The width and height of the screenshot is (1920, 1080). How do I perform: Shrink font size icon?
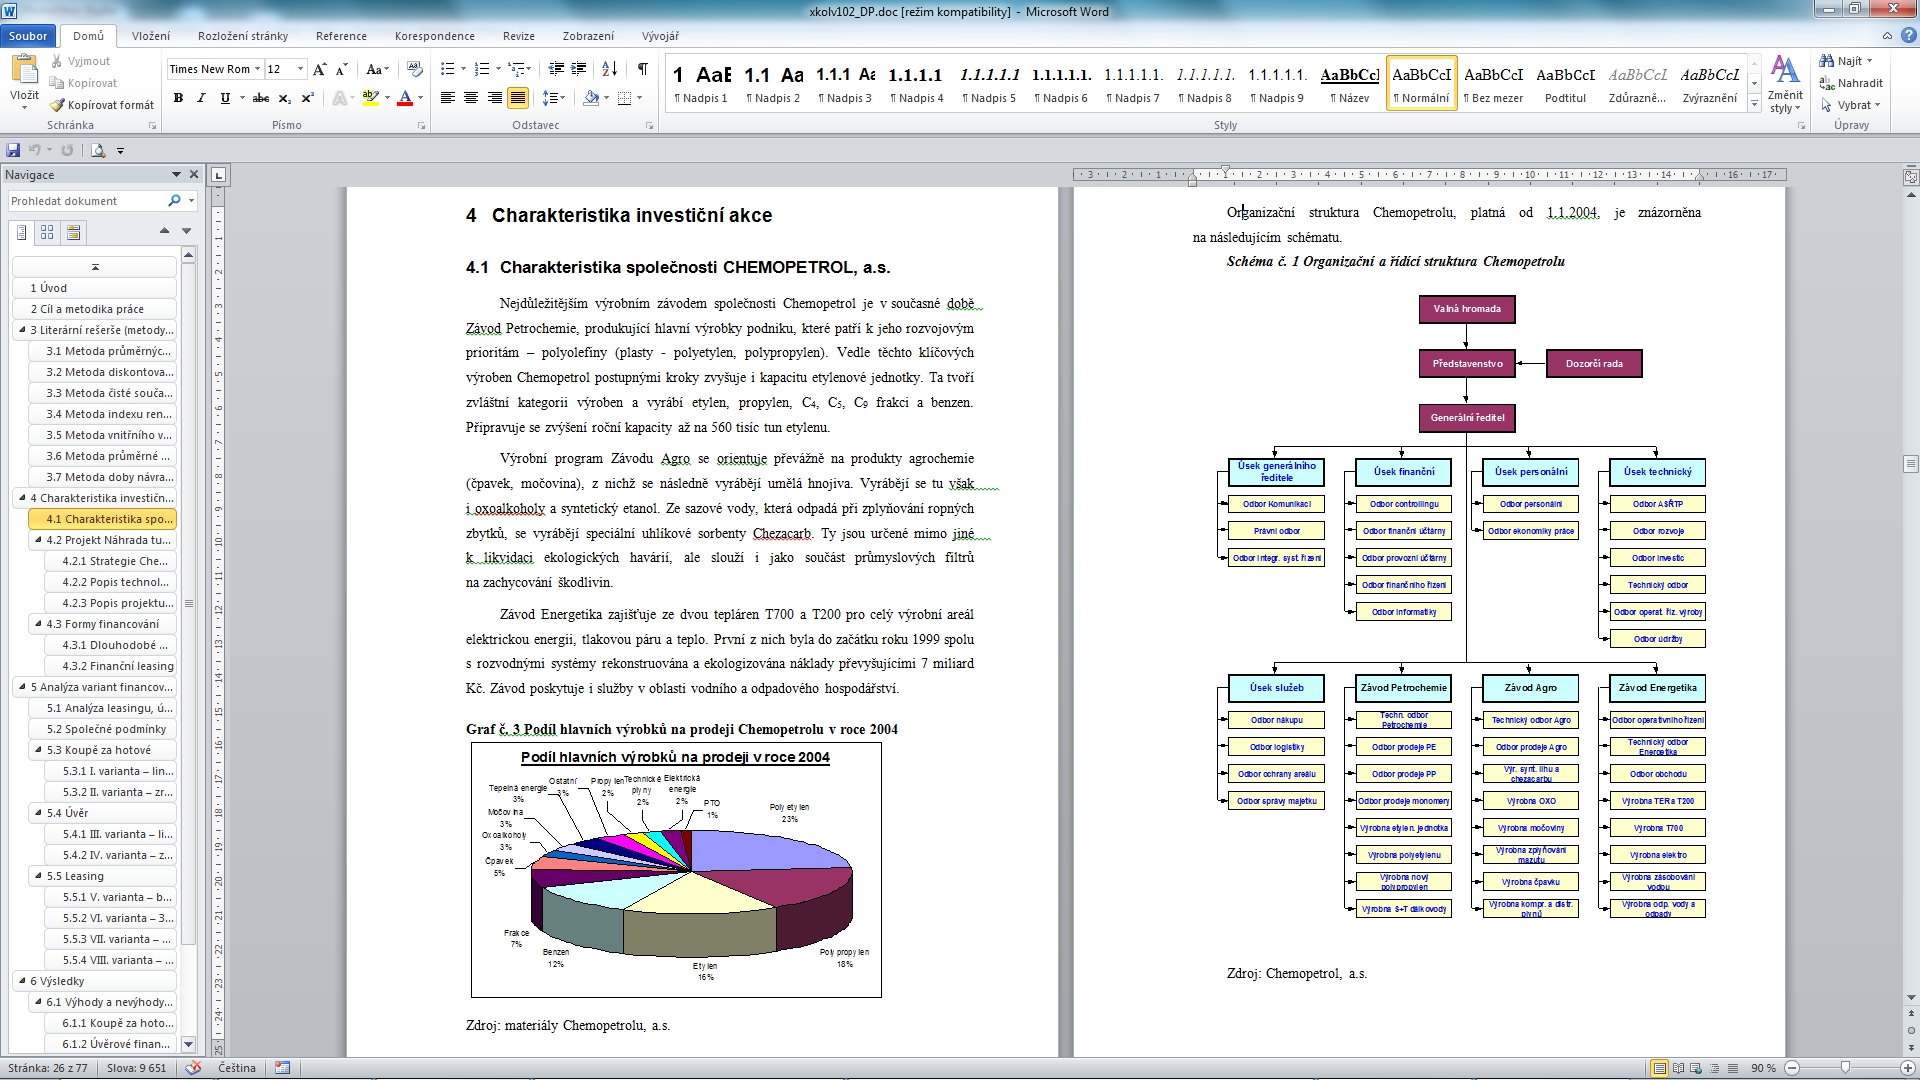tap(342, 69)
